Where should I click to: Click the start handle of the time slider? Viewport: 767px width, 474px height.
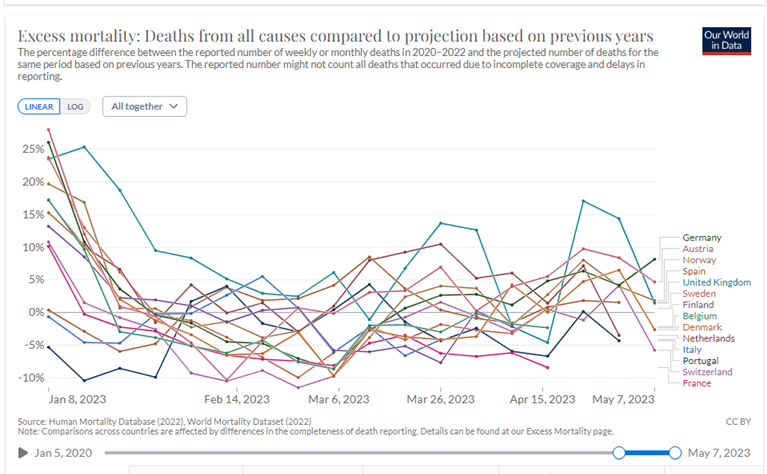click(x=620, y=453)
